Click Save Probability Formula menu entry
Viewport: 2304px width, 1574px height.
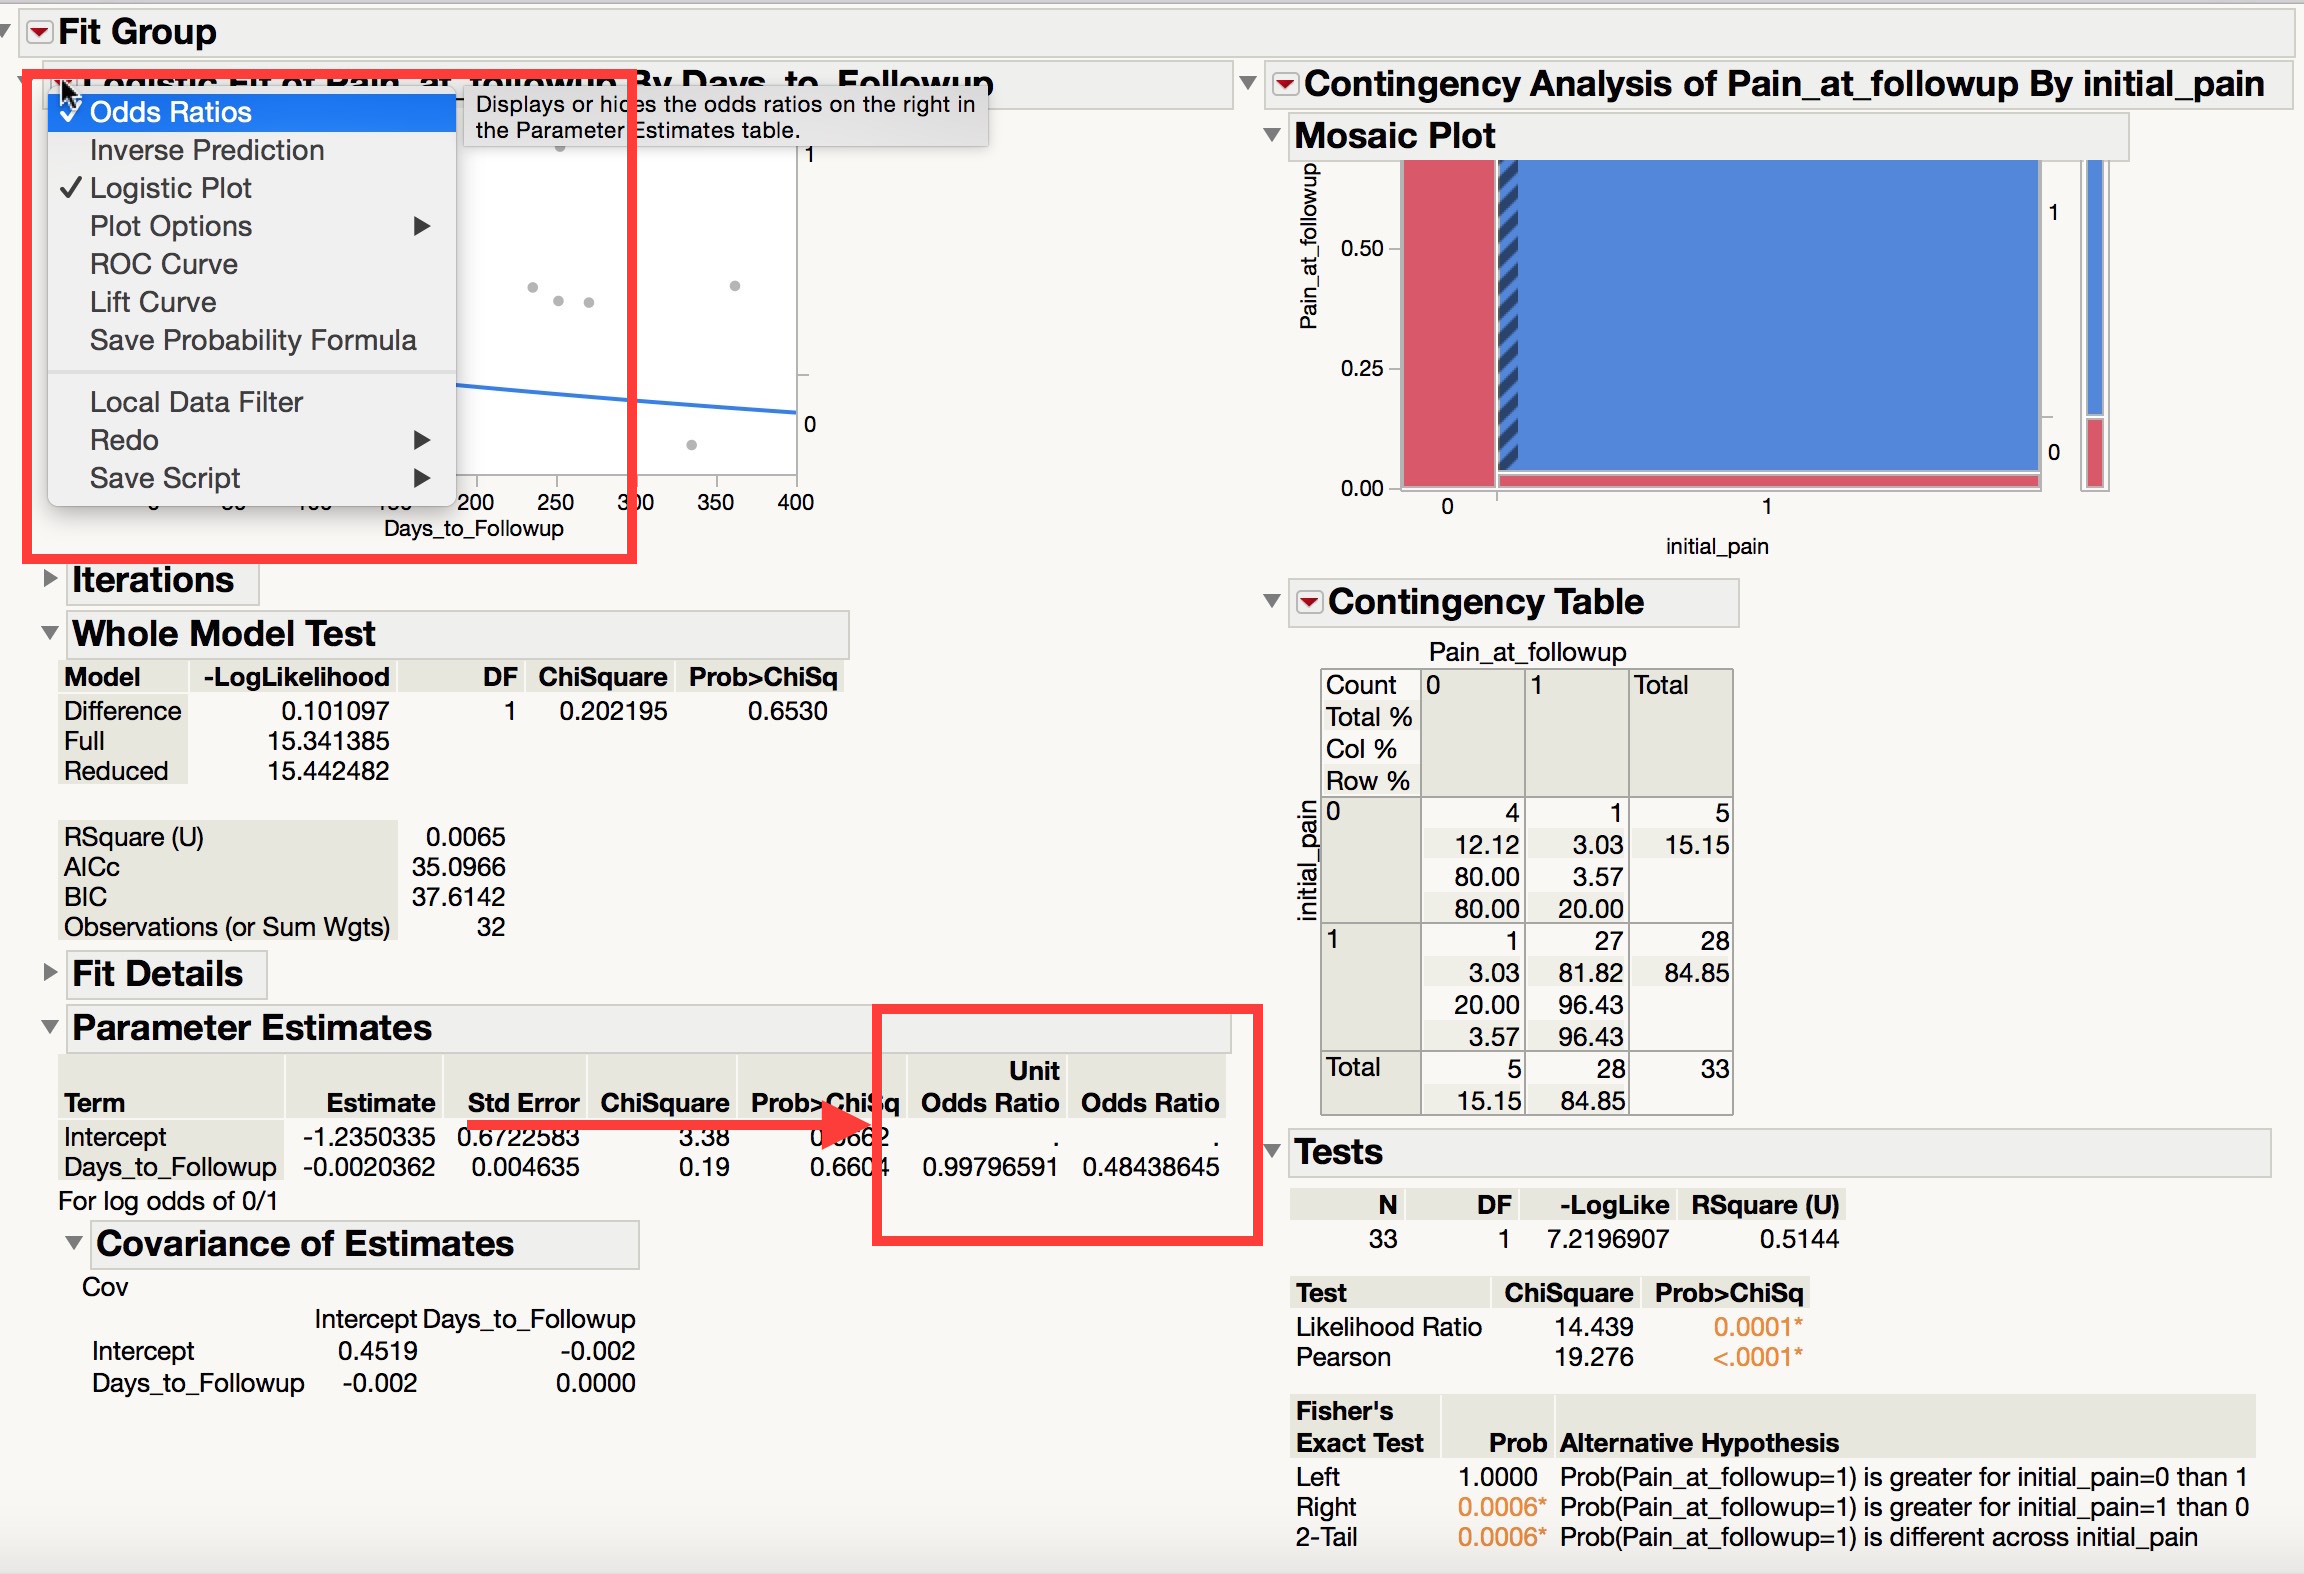point(253,340)
